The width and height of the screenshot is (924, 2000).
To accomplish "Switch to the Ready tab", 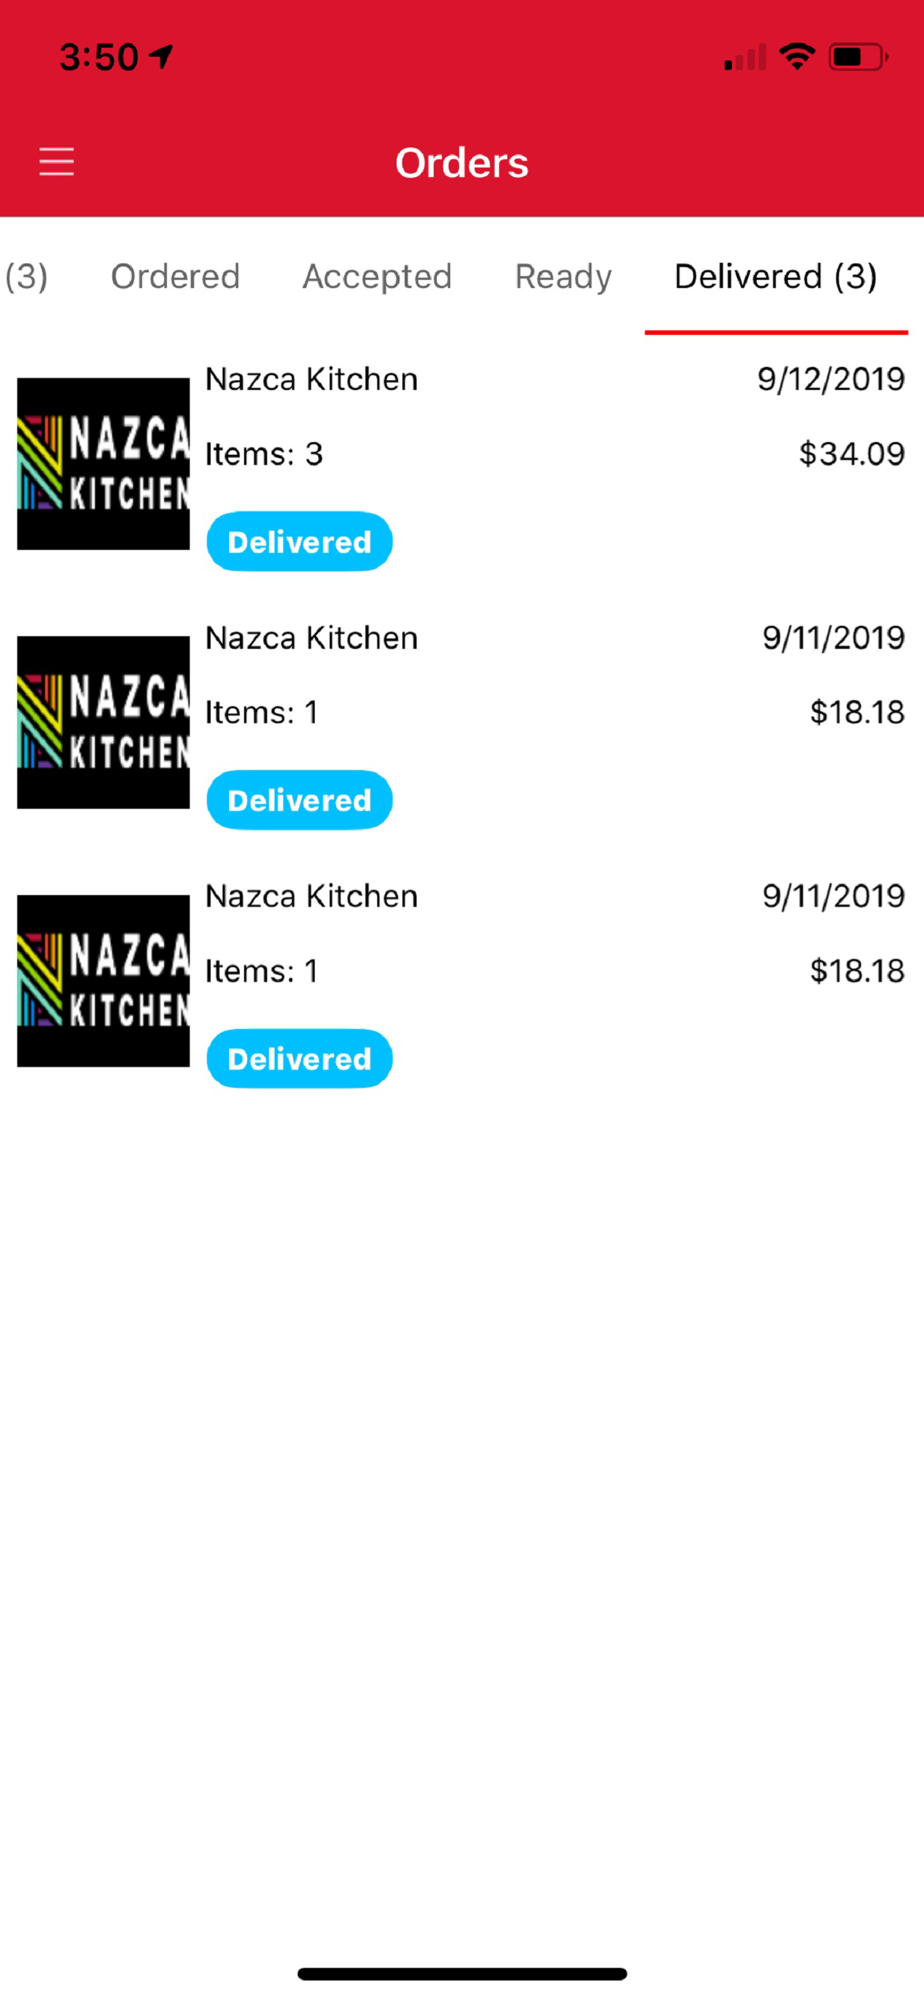I will click(563, 277).
